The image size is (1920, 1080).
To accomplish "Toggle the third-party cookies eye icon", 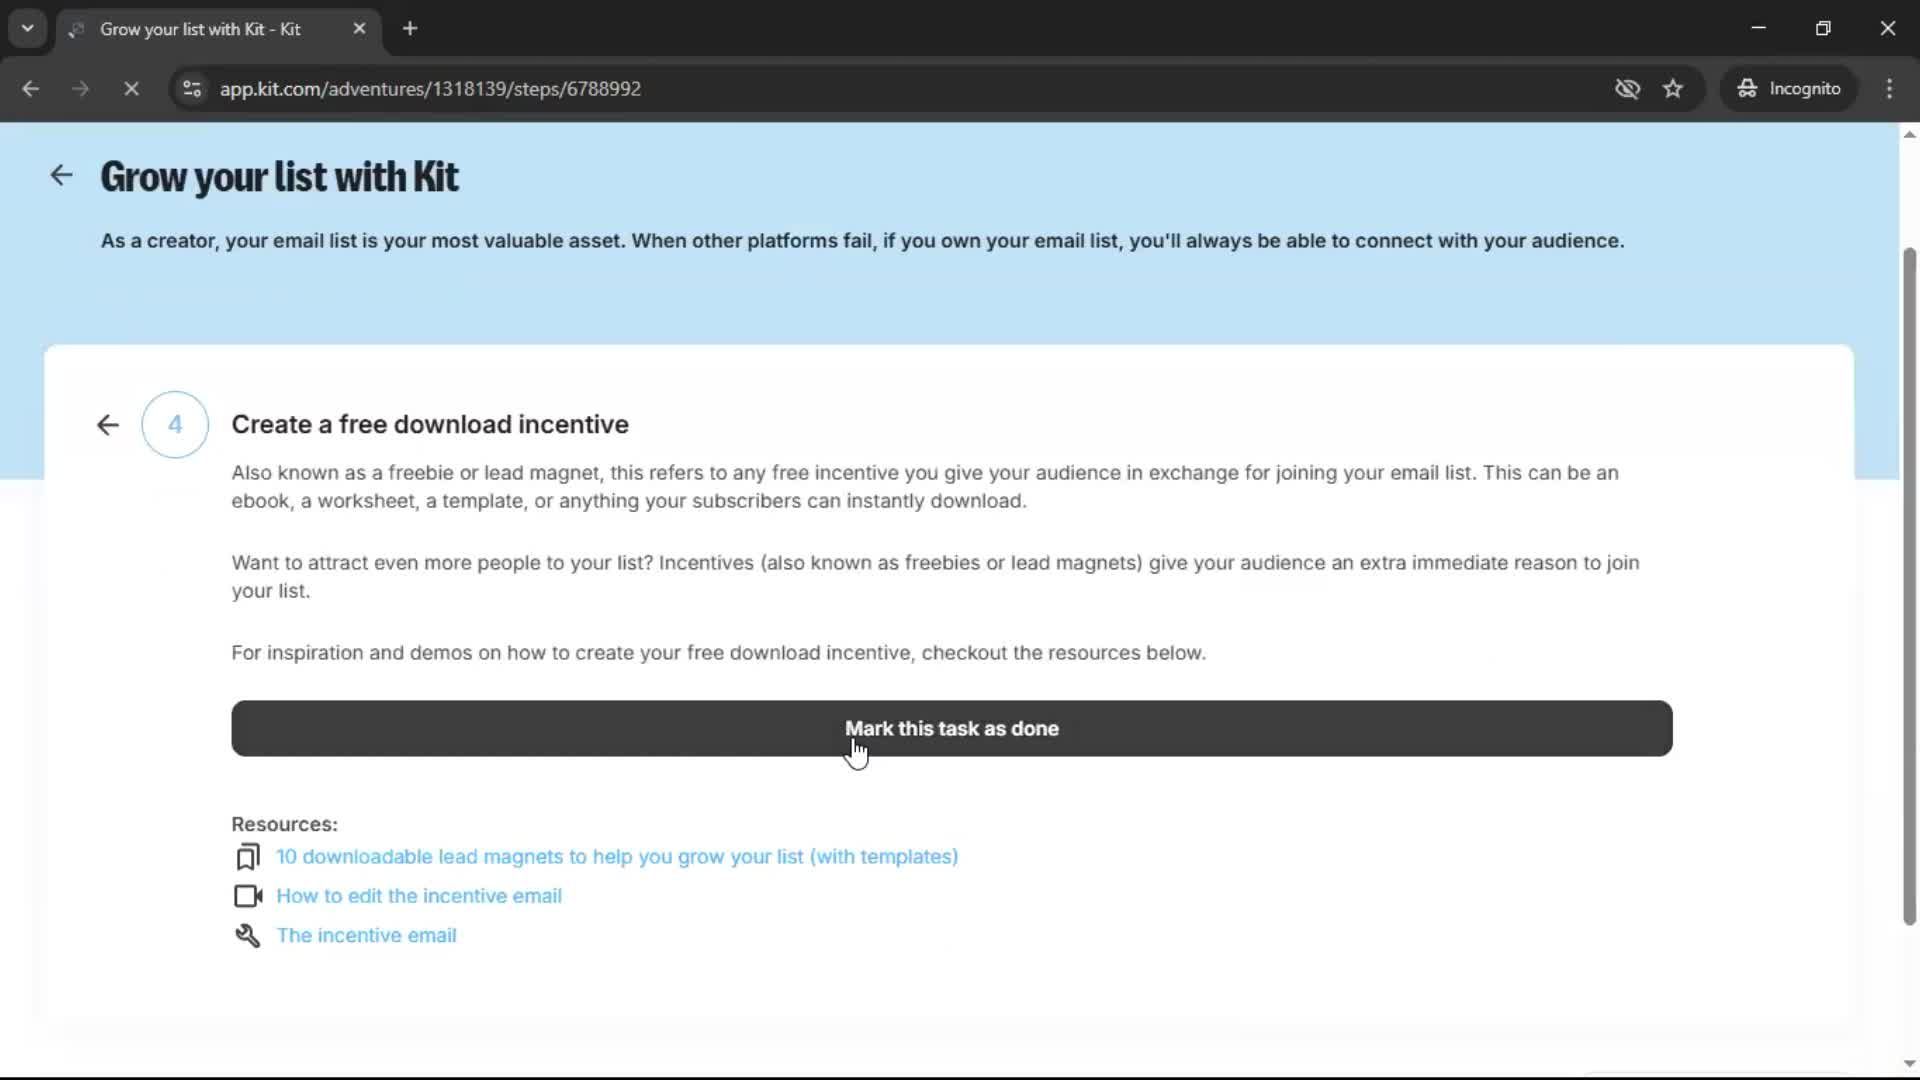I will (x=1628, y=88).
